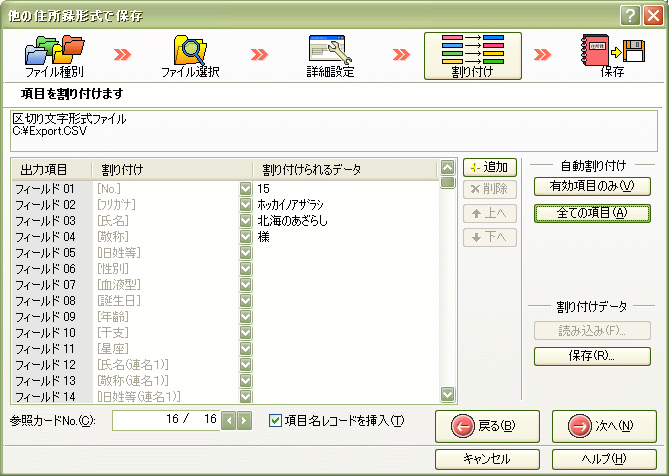Image resolution: width=669 pixels, height=476 pixels.
Task: Open dropdown for フィールド 13 [敬称(連名1)]
Action: coord(245,381)
